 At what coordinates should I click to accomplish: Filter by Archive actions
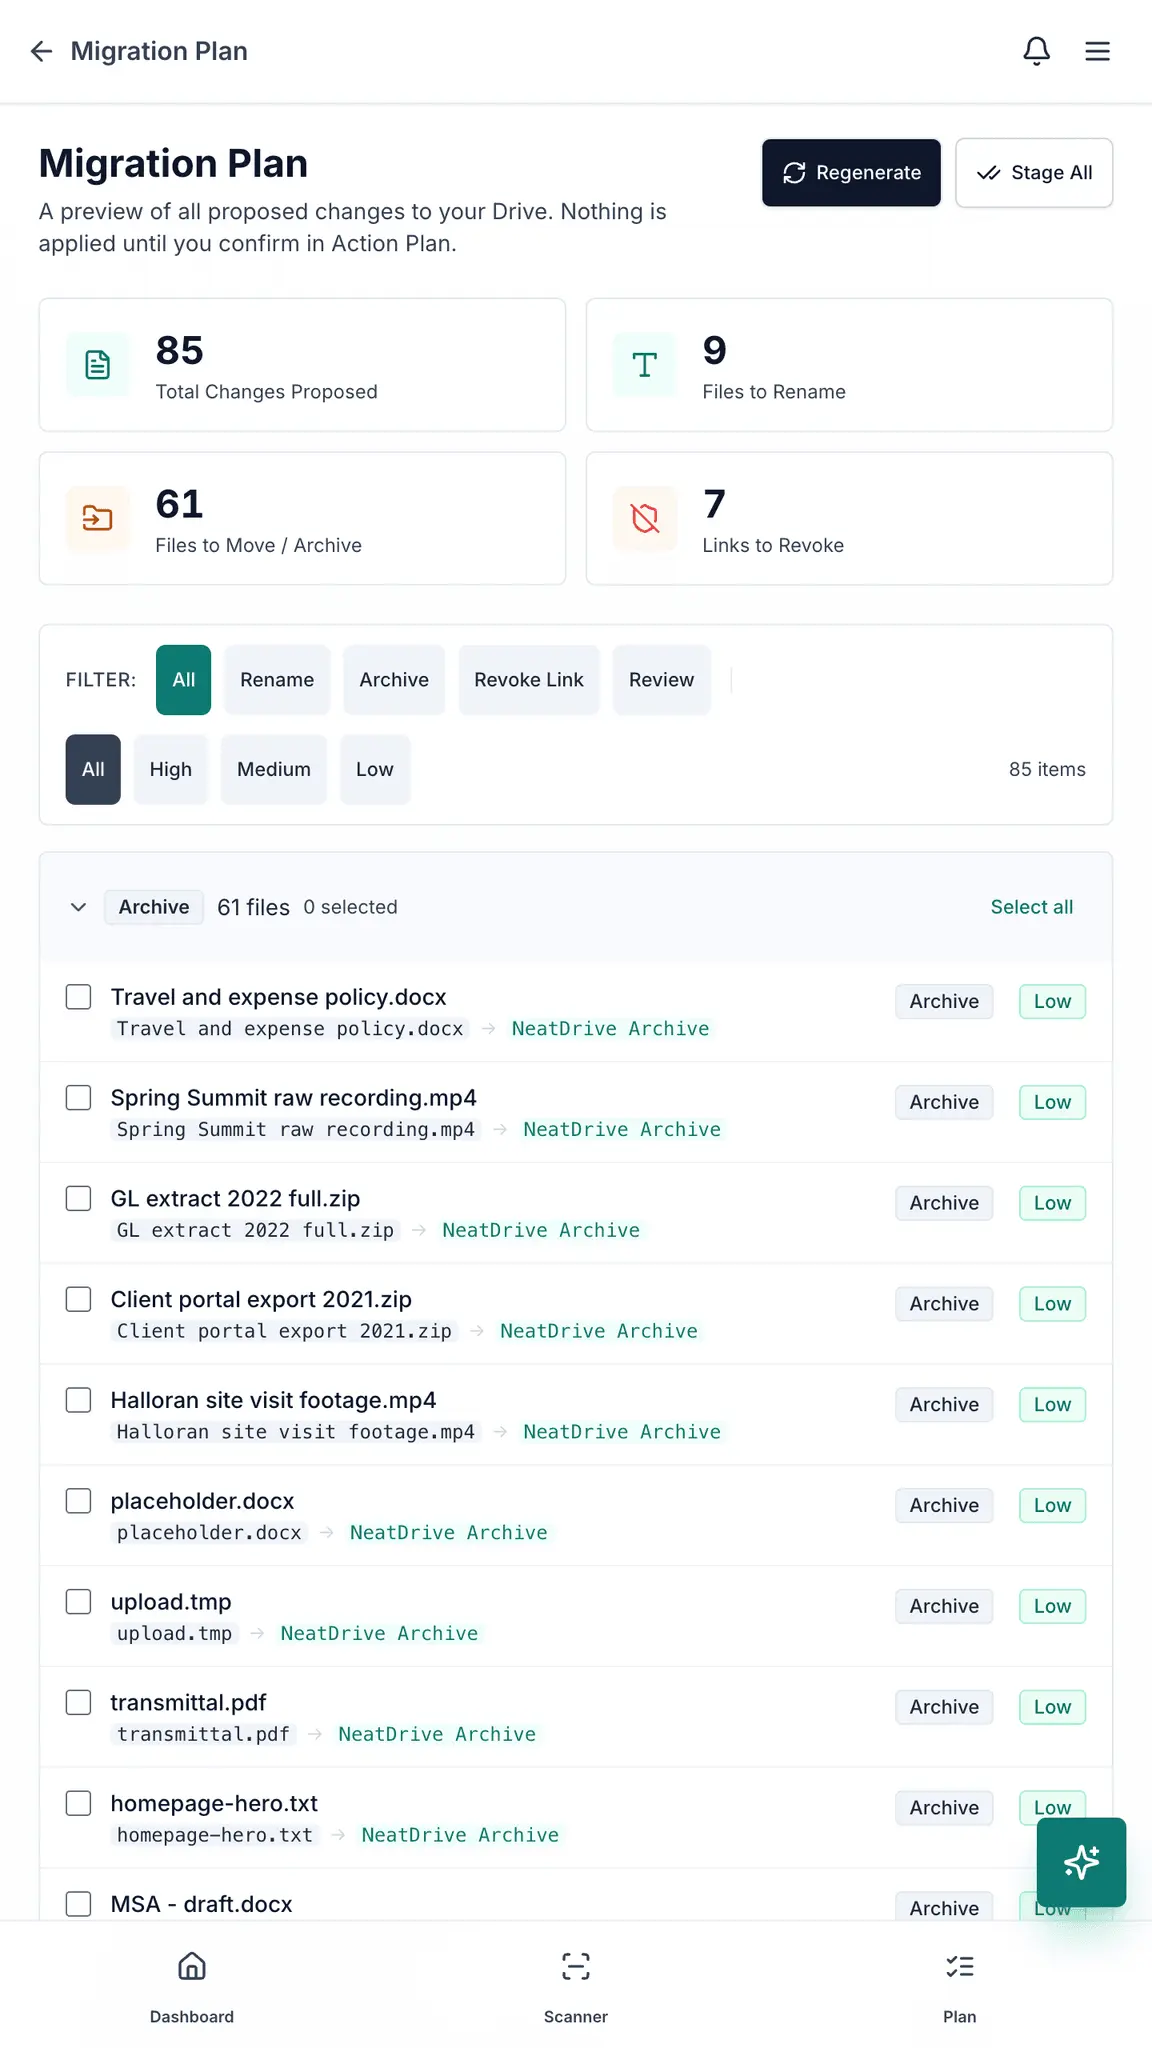394,680
